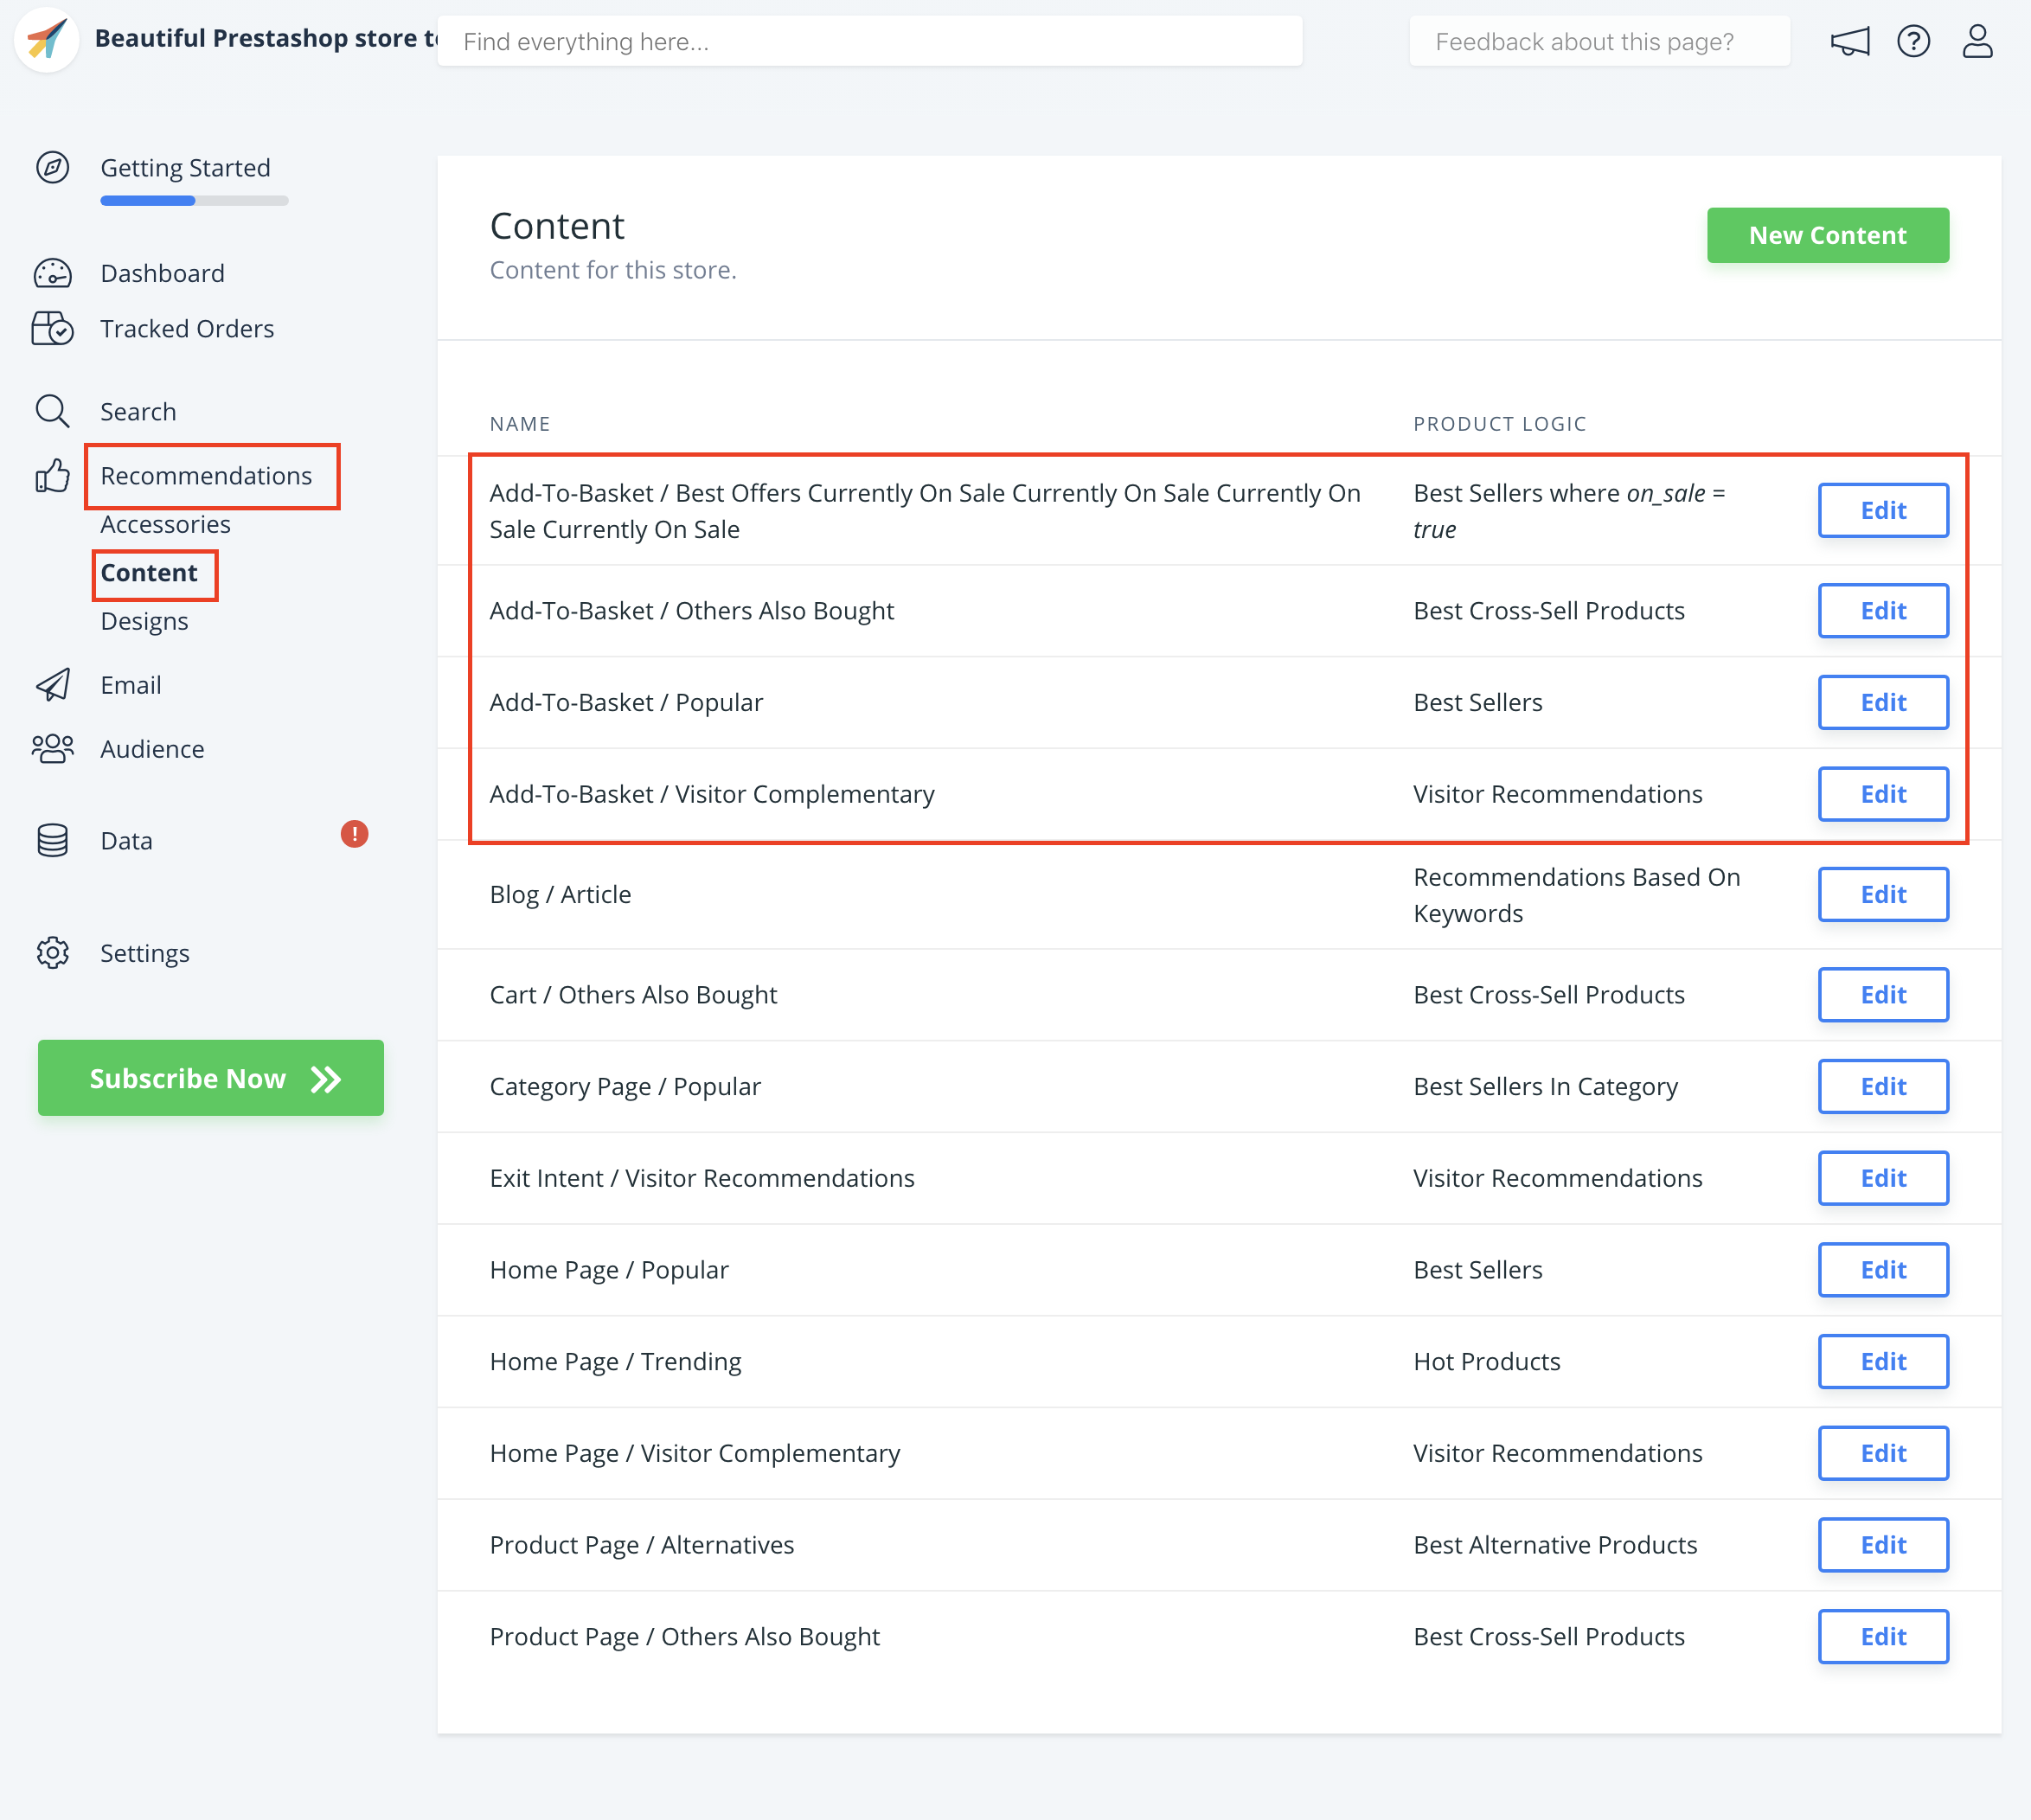The height and width of the screenshot is (1820, 2031).
Task: Open Dashboard via its gauge icon
Action: coord(52,273)
